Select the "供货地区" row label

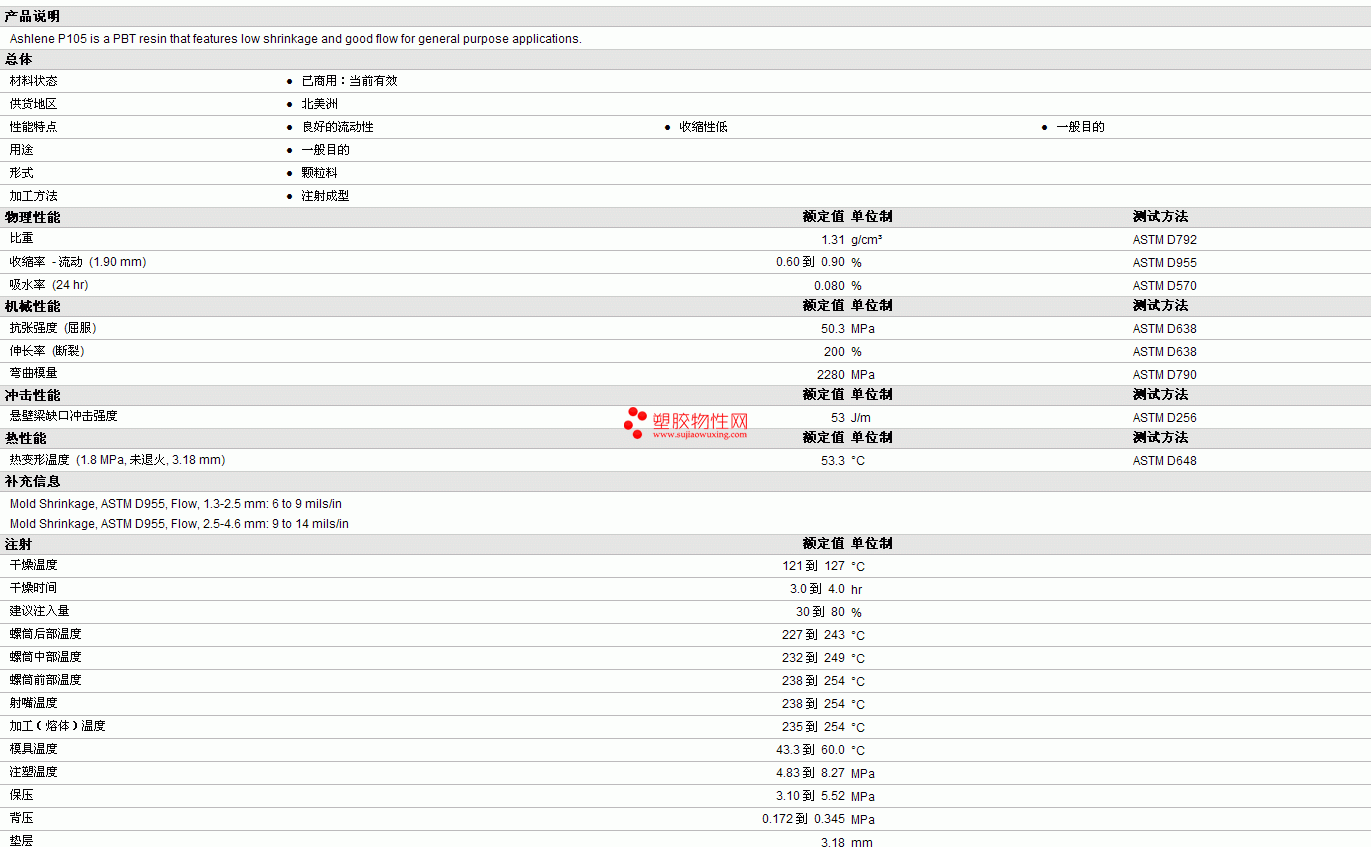tap(34, 104)
